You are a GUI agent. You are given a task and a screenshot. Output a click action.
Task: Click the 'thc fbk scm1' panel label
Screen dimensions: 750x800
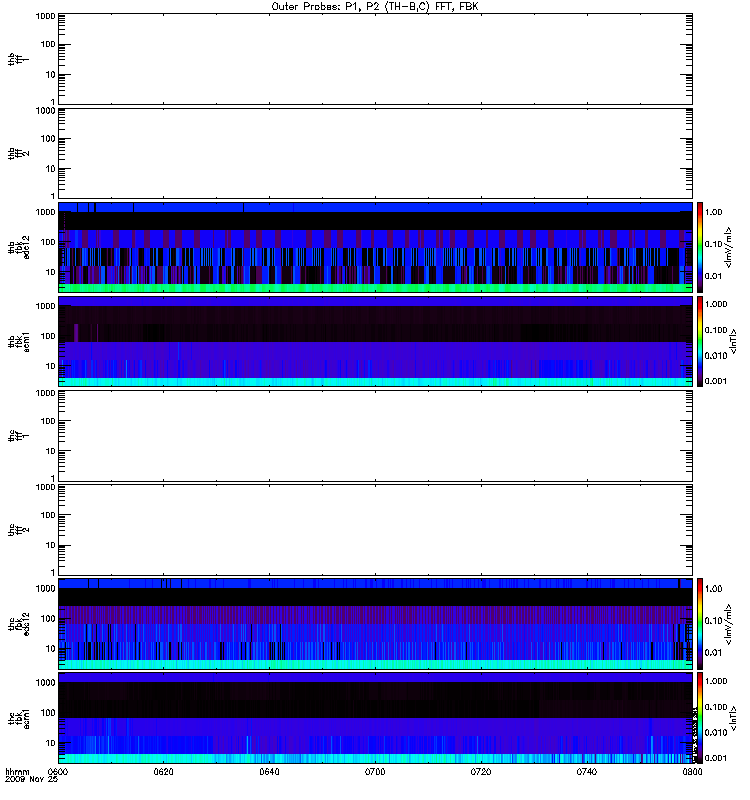(x=19, y=718)
